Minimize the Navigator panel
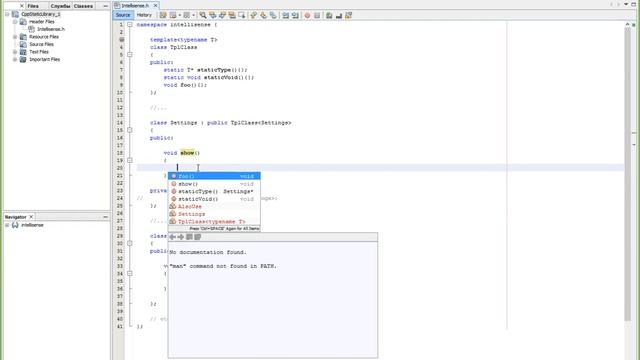 pos(106,217)
